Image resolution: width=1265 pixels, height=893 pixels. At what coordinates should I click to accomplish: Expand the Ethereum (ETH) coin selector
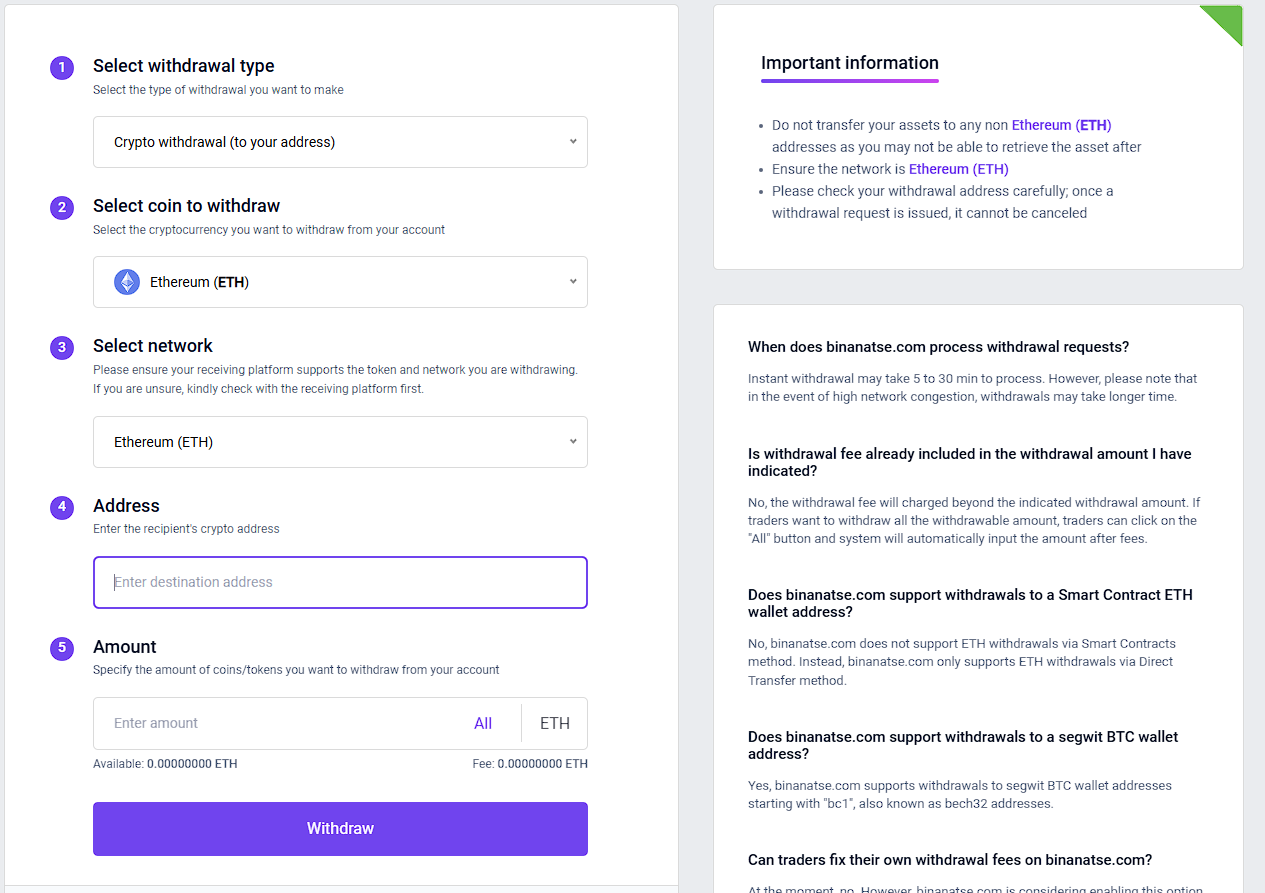[340, 282]
